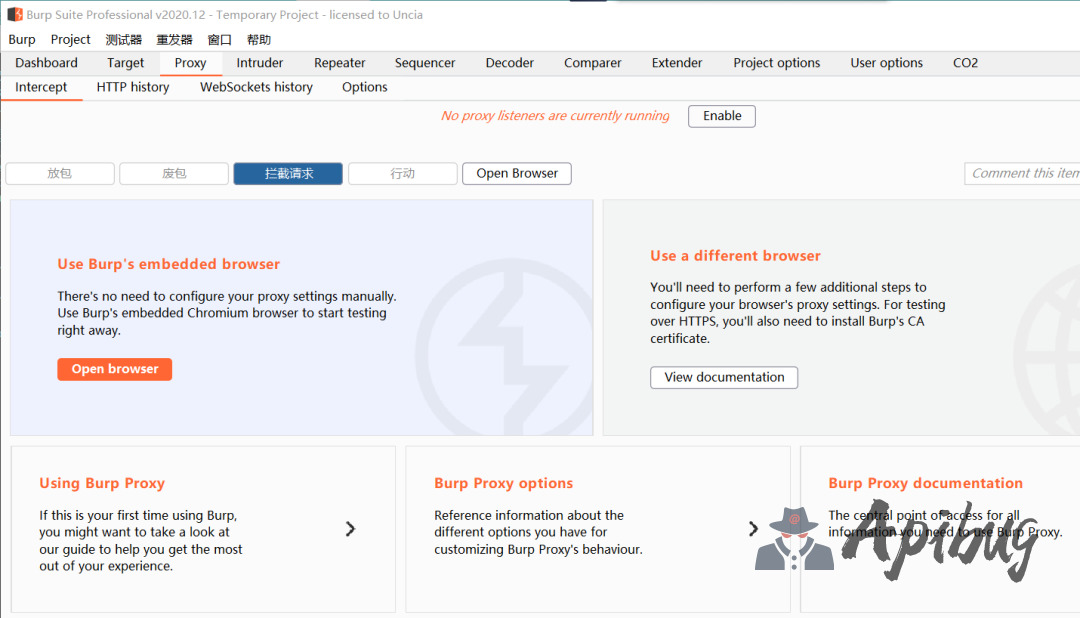Switch to the Intruder tab
This screenshot has width=1080, height=618.
tap(260, 63)
